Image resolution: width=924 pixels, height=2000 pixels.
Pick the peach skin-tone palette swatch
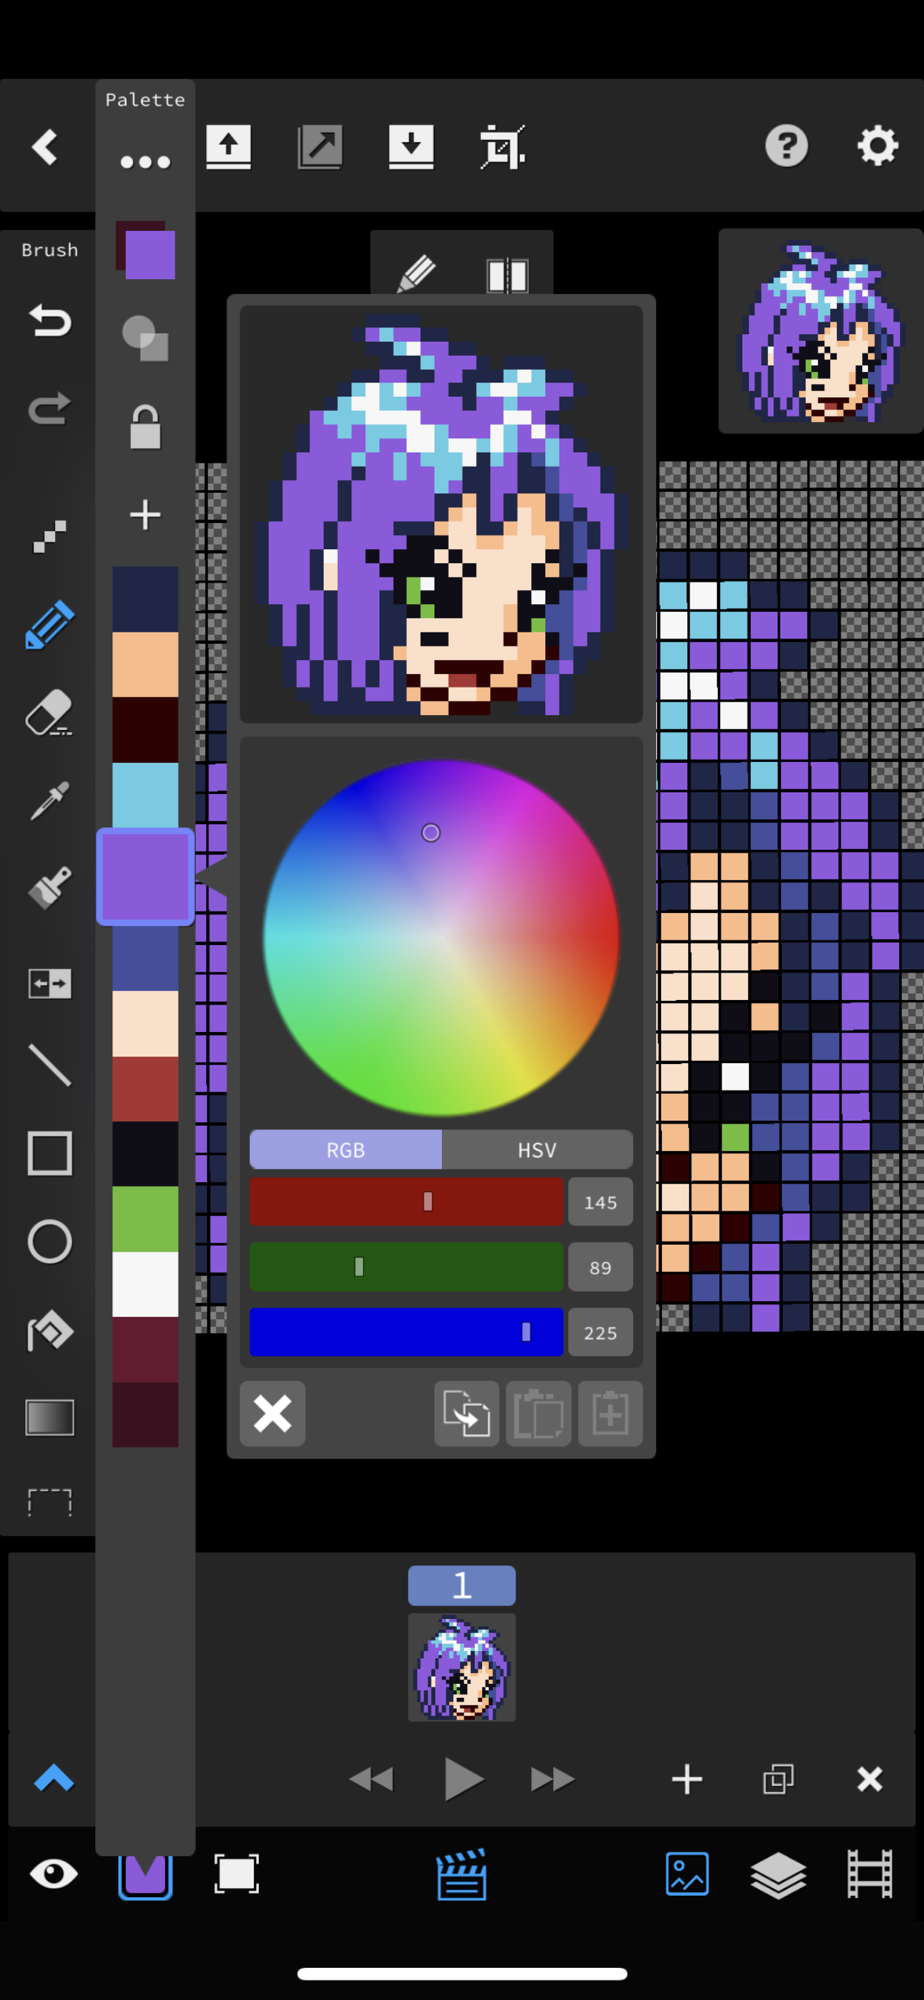pos(145,664)
